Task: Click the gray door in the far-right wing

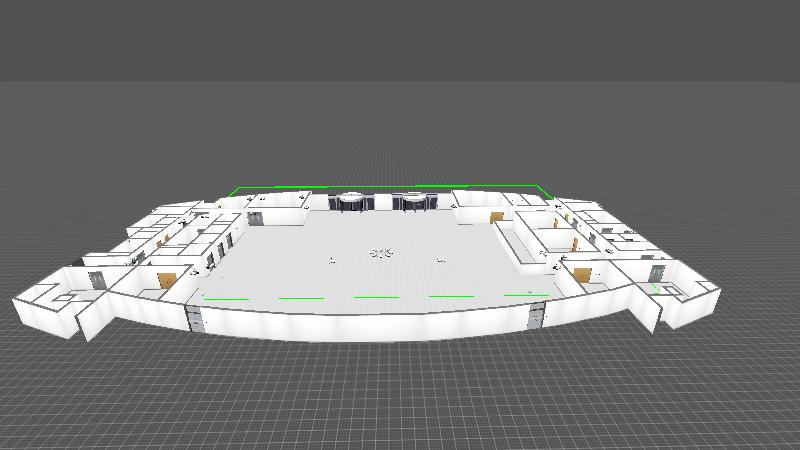Action: click(655, 273)
